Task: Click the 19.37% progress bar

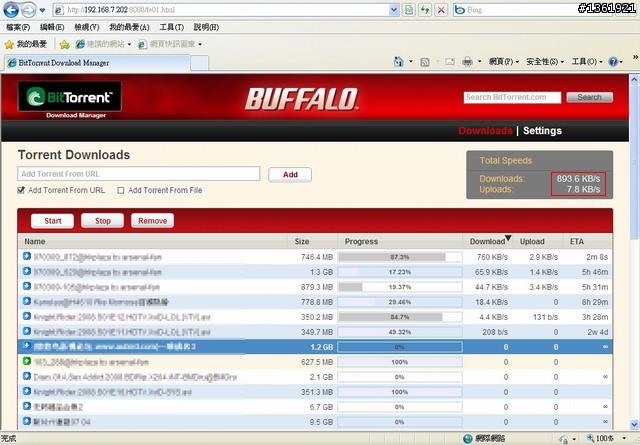Action: (x=400, y=287)
